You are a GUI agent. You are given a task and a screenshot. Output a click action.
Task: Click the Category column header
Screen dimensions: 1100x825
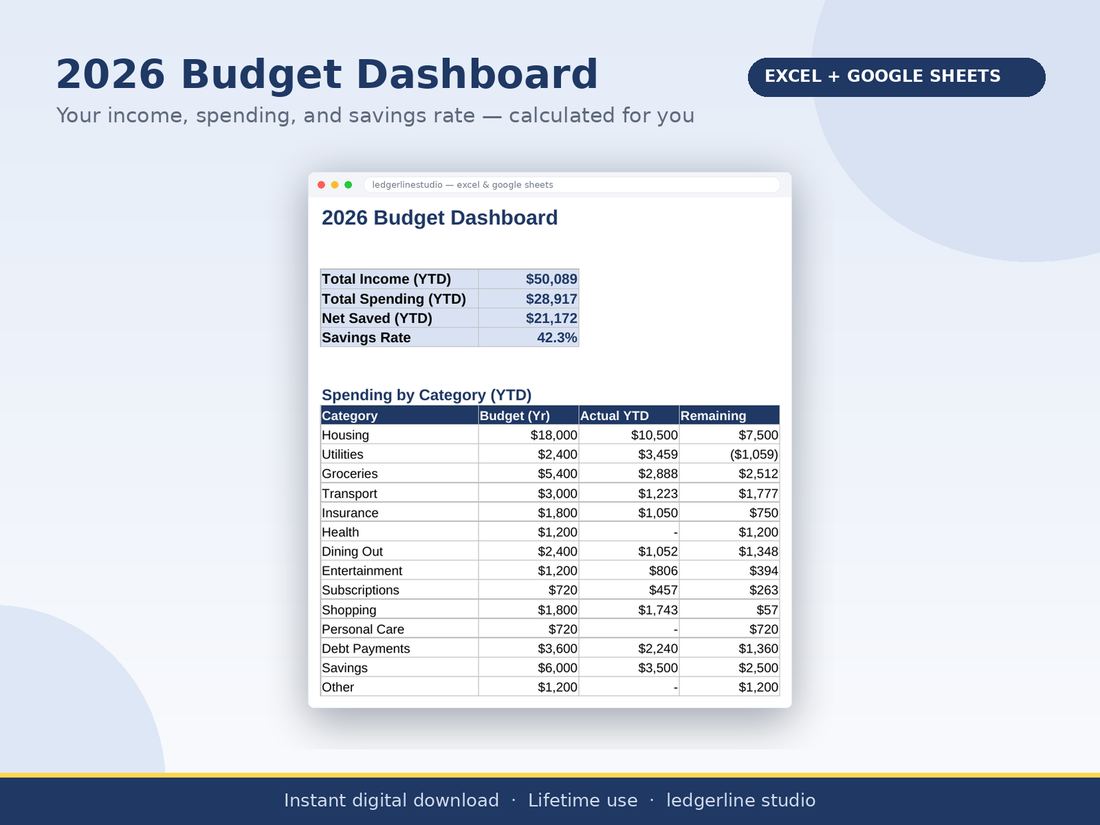[x=399, y=415]
